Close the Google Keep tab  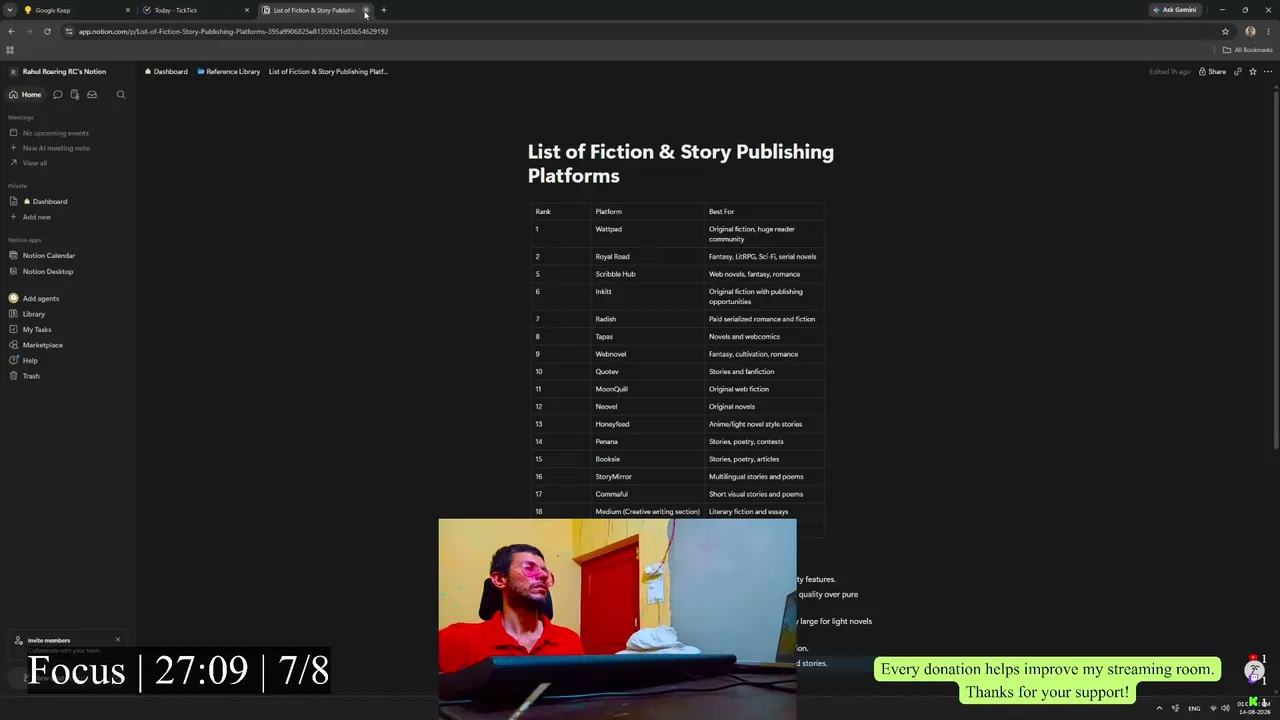[x=128, y=10]
